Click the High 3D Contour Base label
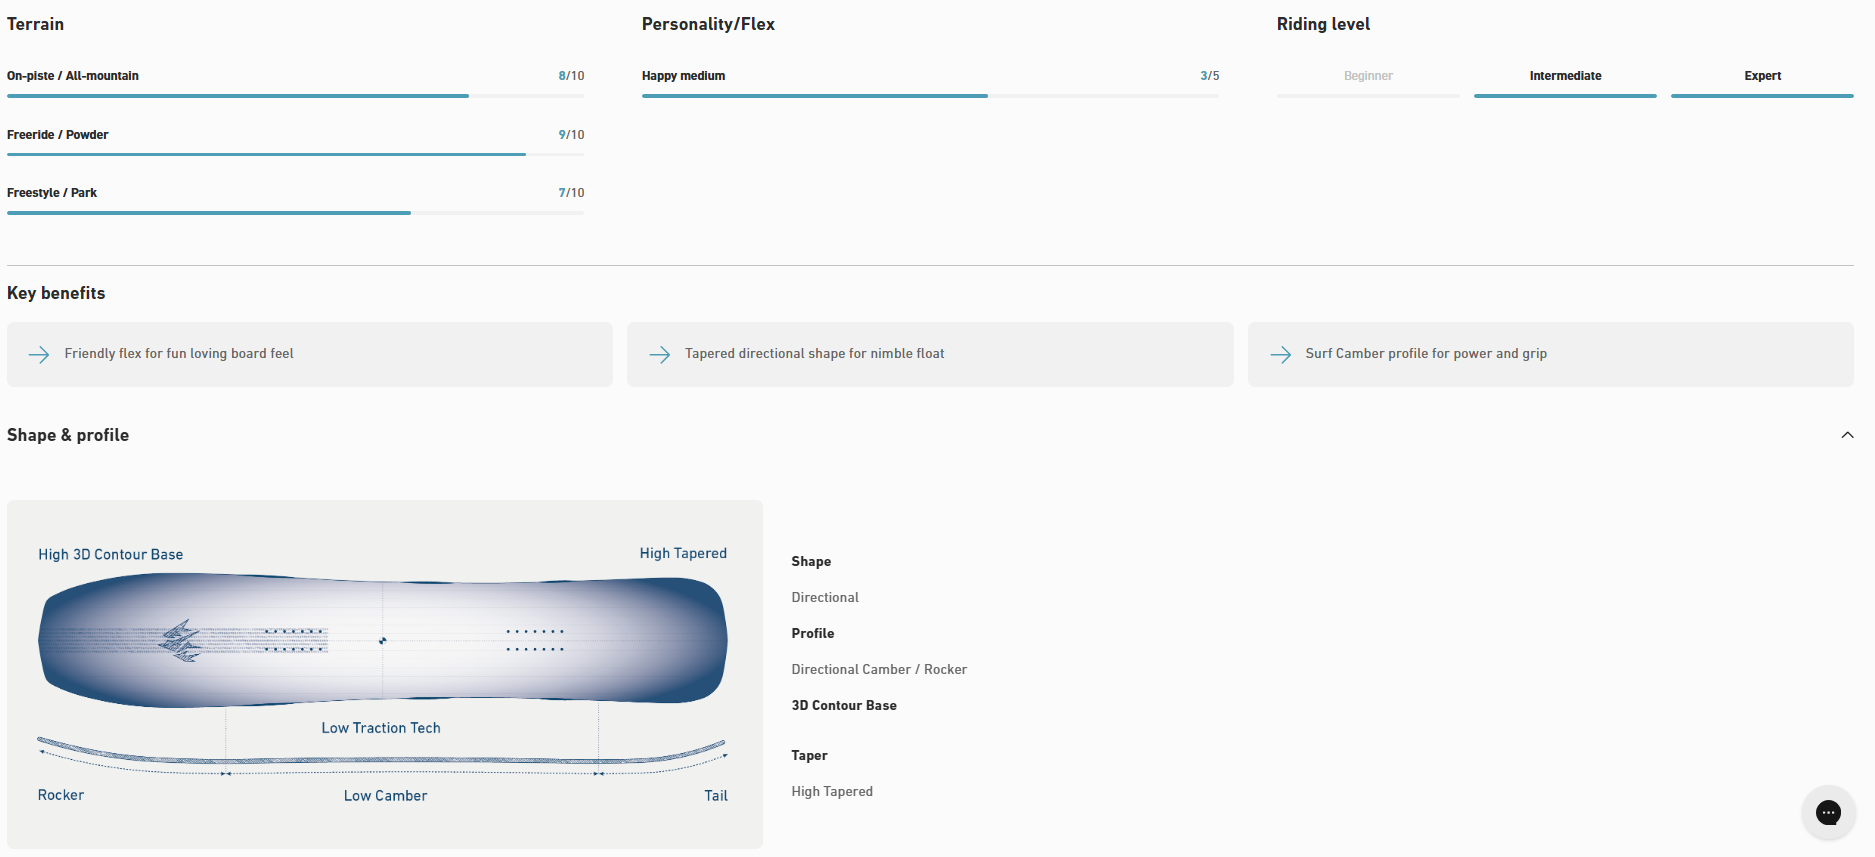1875x857 pixels. (x=111, y=554)
